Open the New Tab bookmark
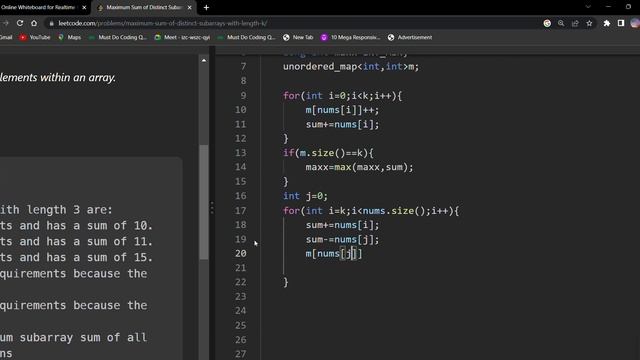The width and height of the screenshot is (640, 360). 298,37
